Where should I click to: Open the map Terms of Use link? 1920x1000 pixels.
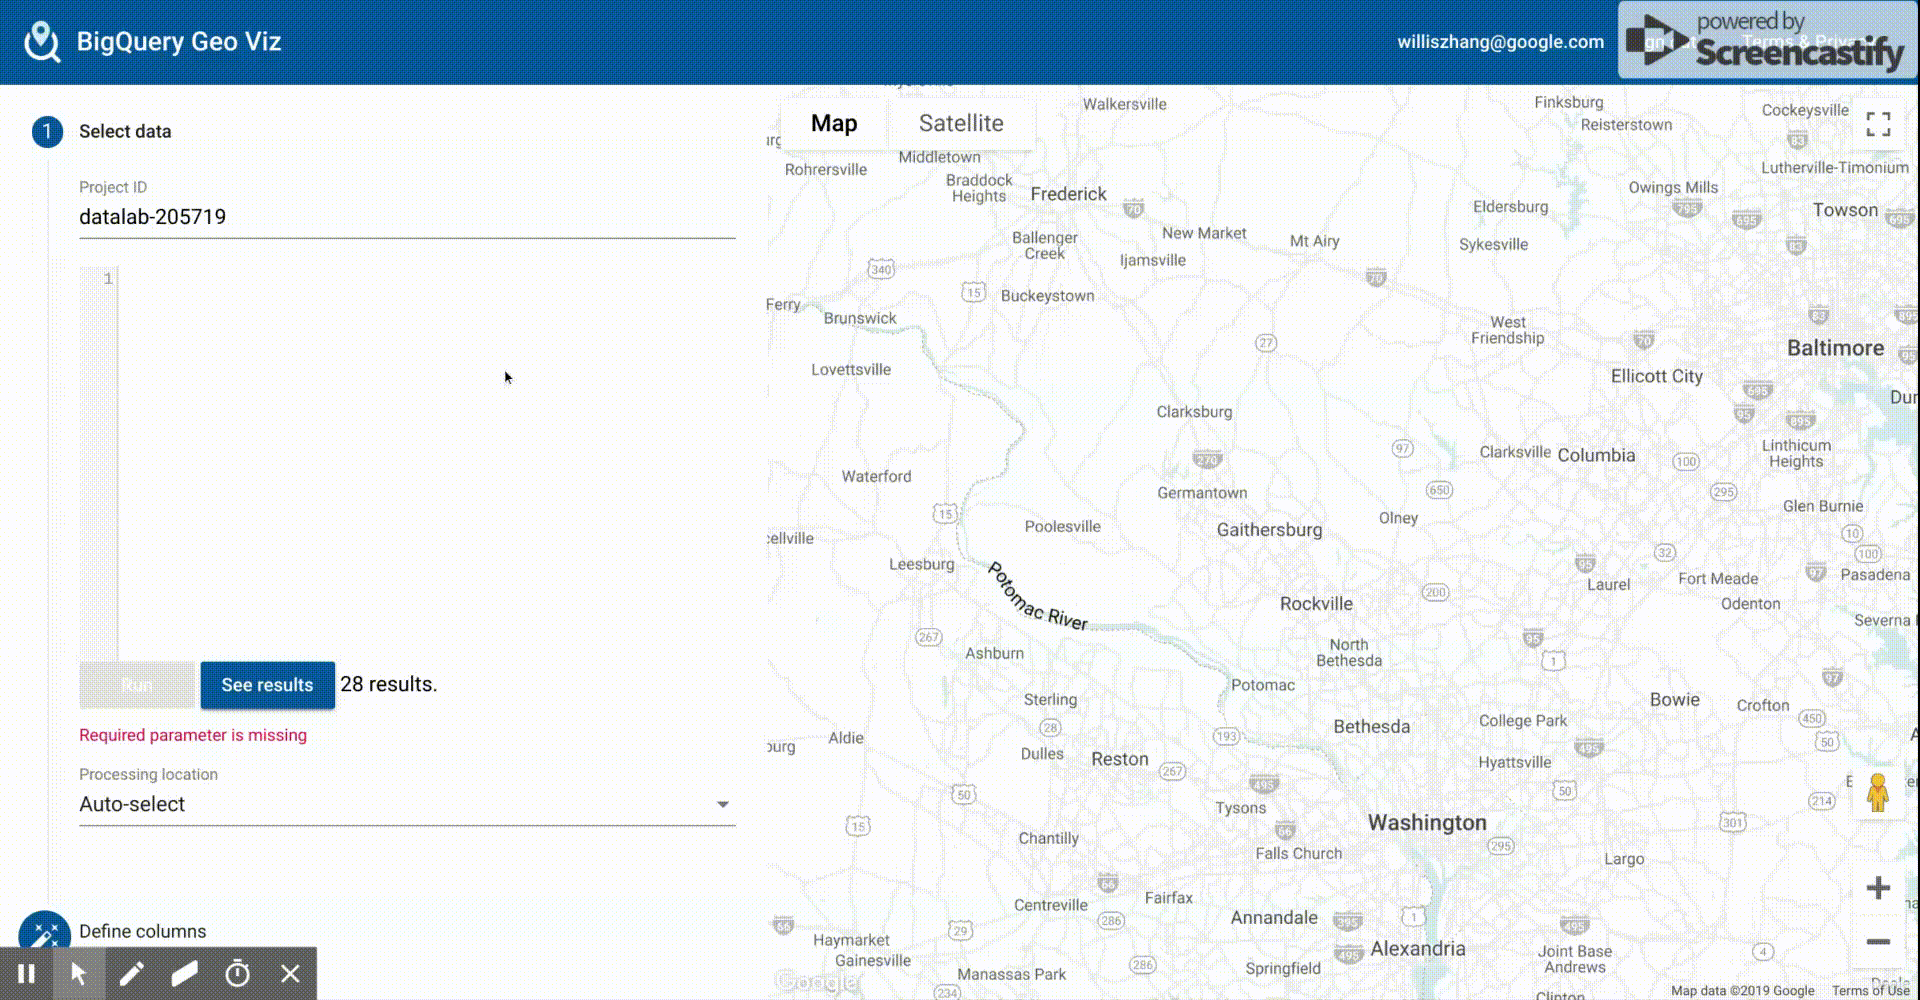coord(1870,991)
